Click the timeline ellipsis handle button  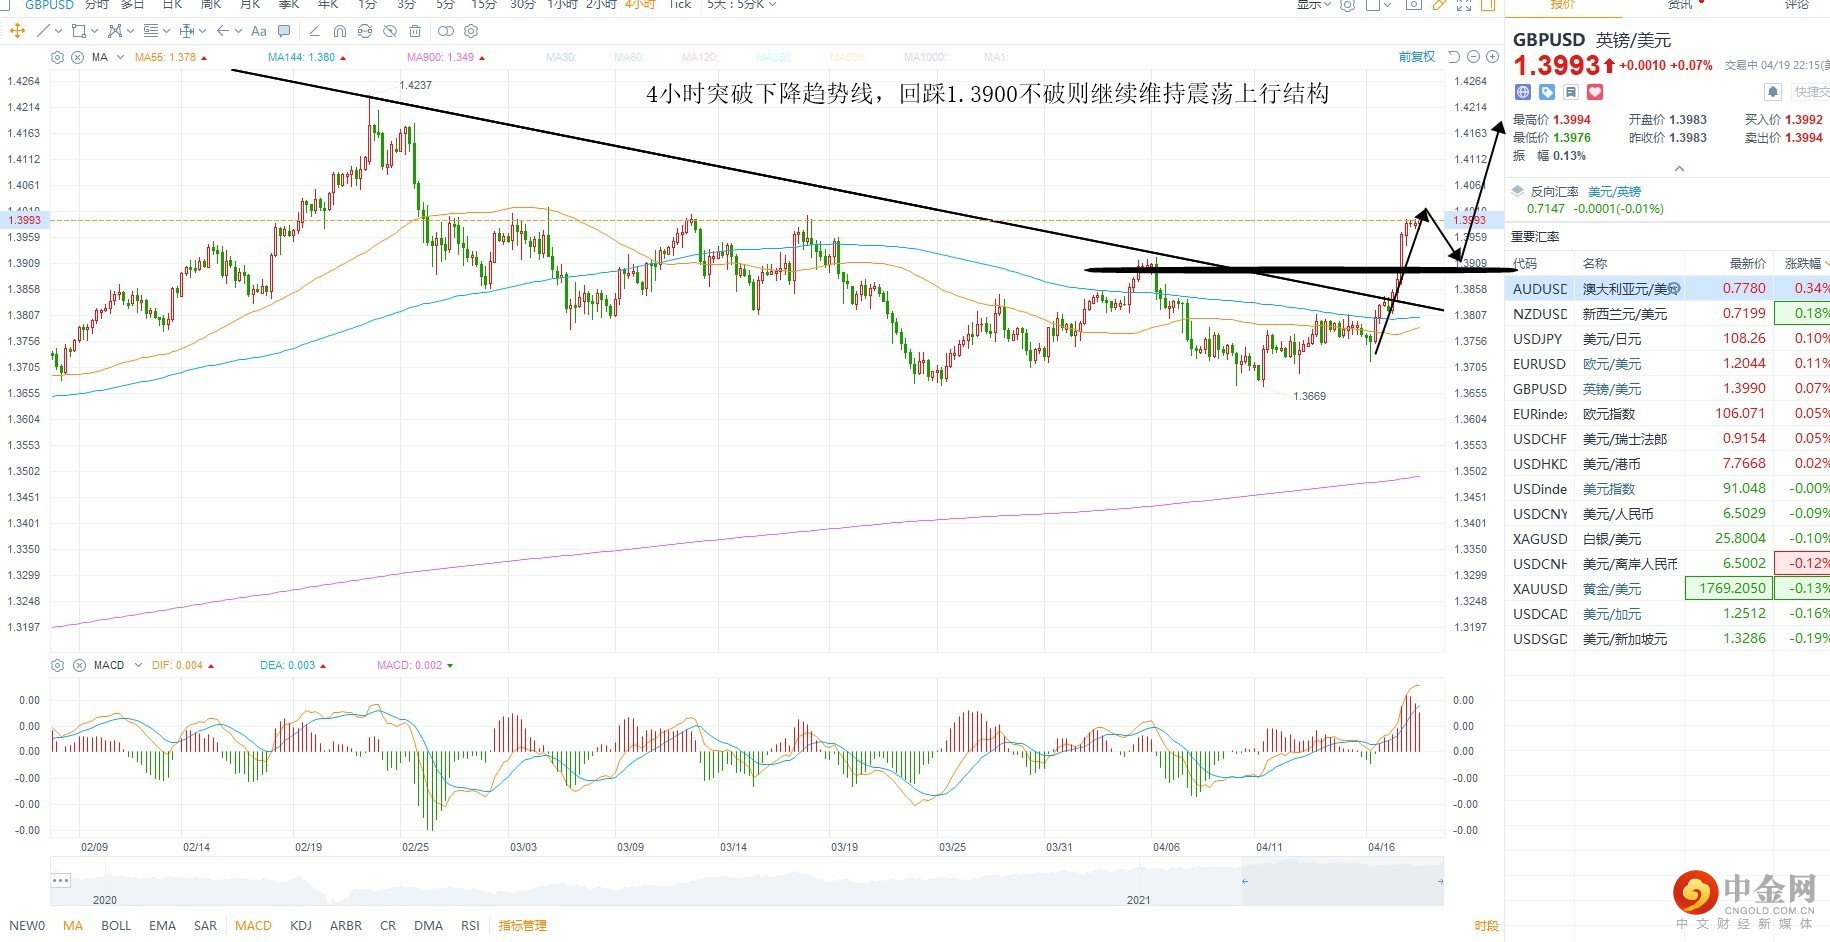point(61,881)
